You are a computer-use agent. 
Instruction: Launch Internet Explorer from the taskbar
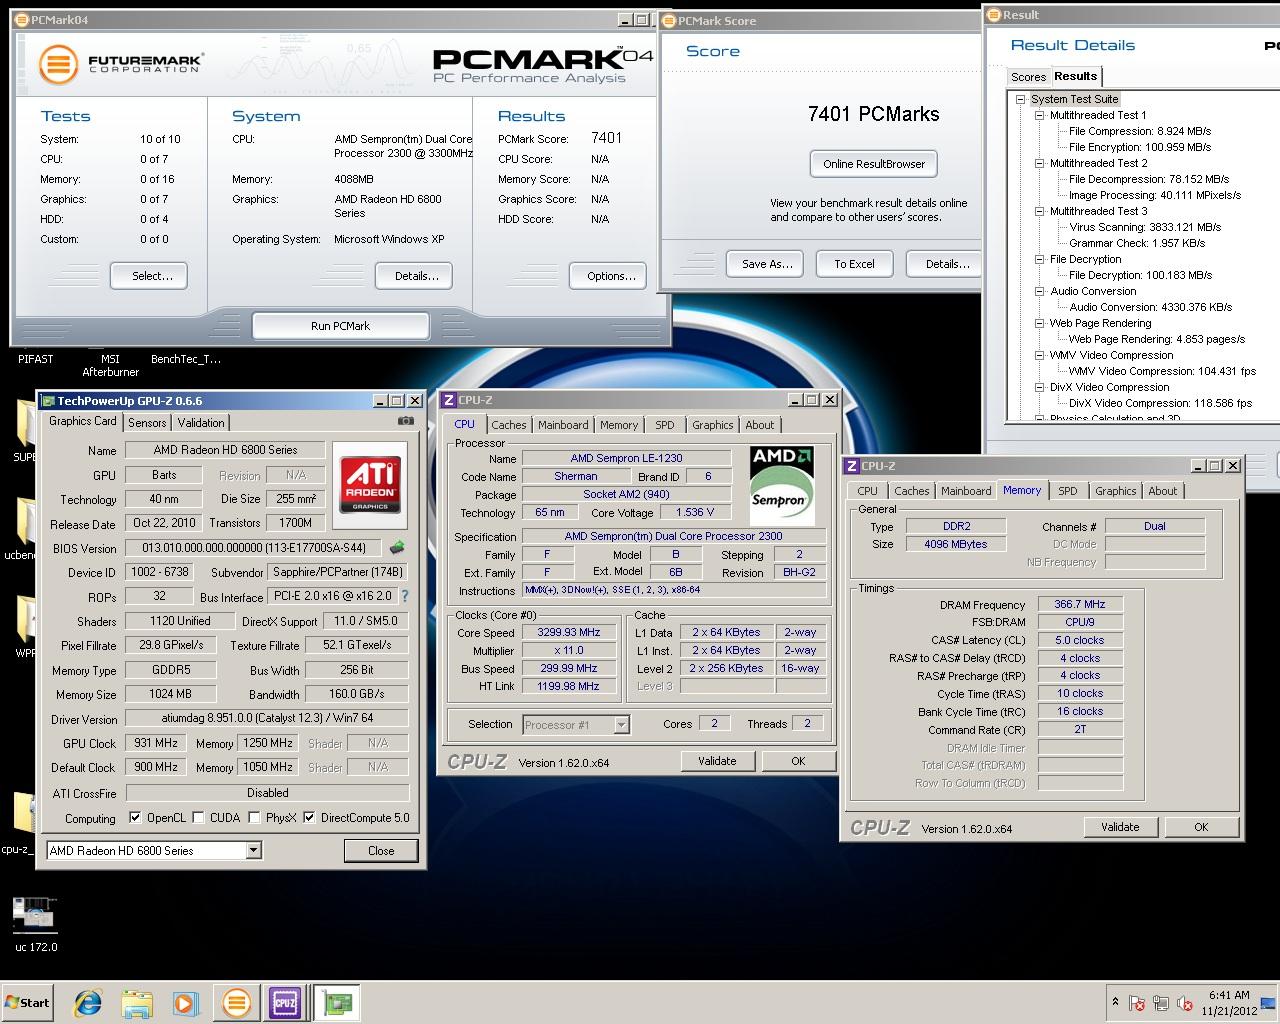pyautogui.click(x=89, y=1003)
